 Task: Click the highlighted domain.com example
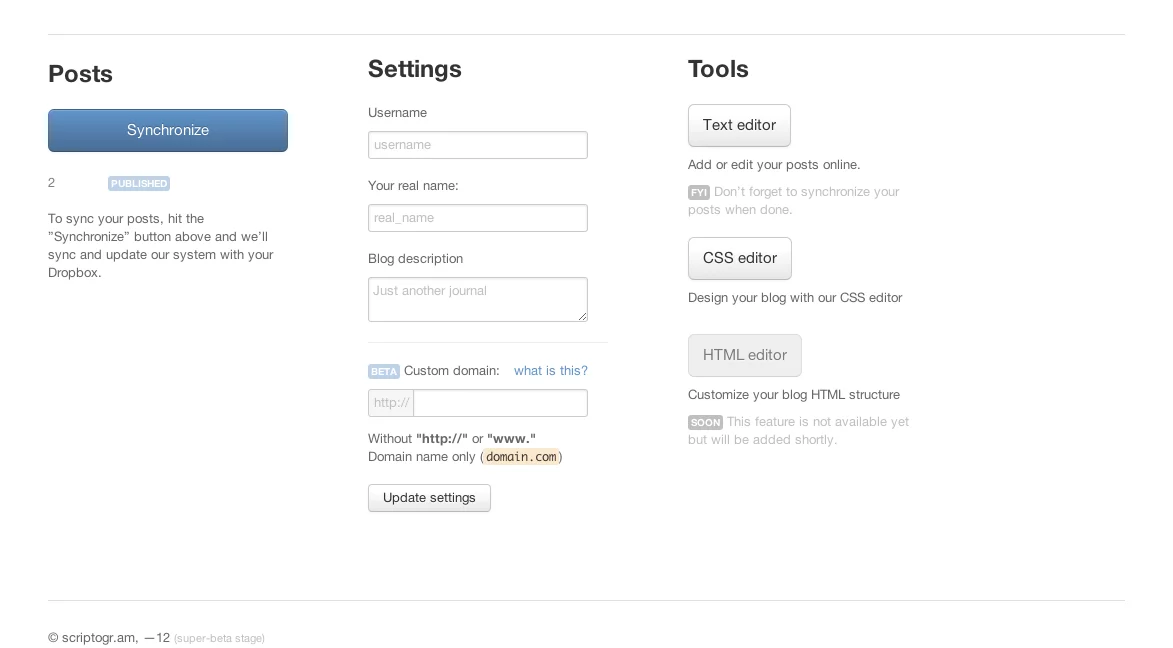pos(521,457)
